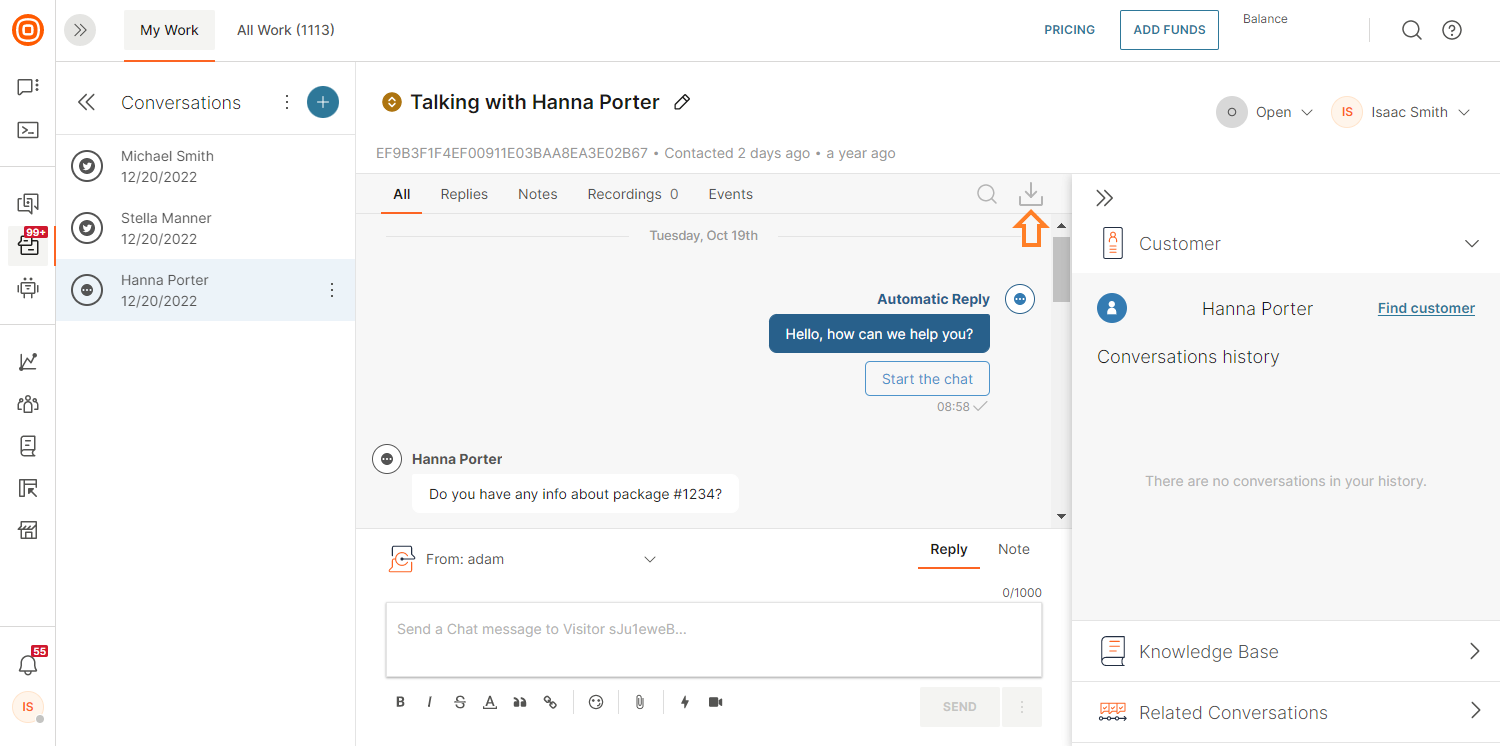Open the notifications bell icon
1500x746 pixels.
[28, 665]
